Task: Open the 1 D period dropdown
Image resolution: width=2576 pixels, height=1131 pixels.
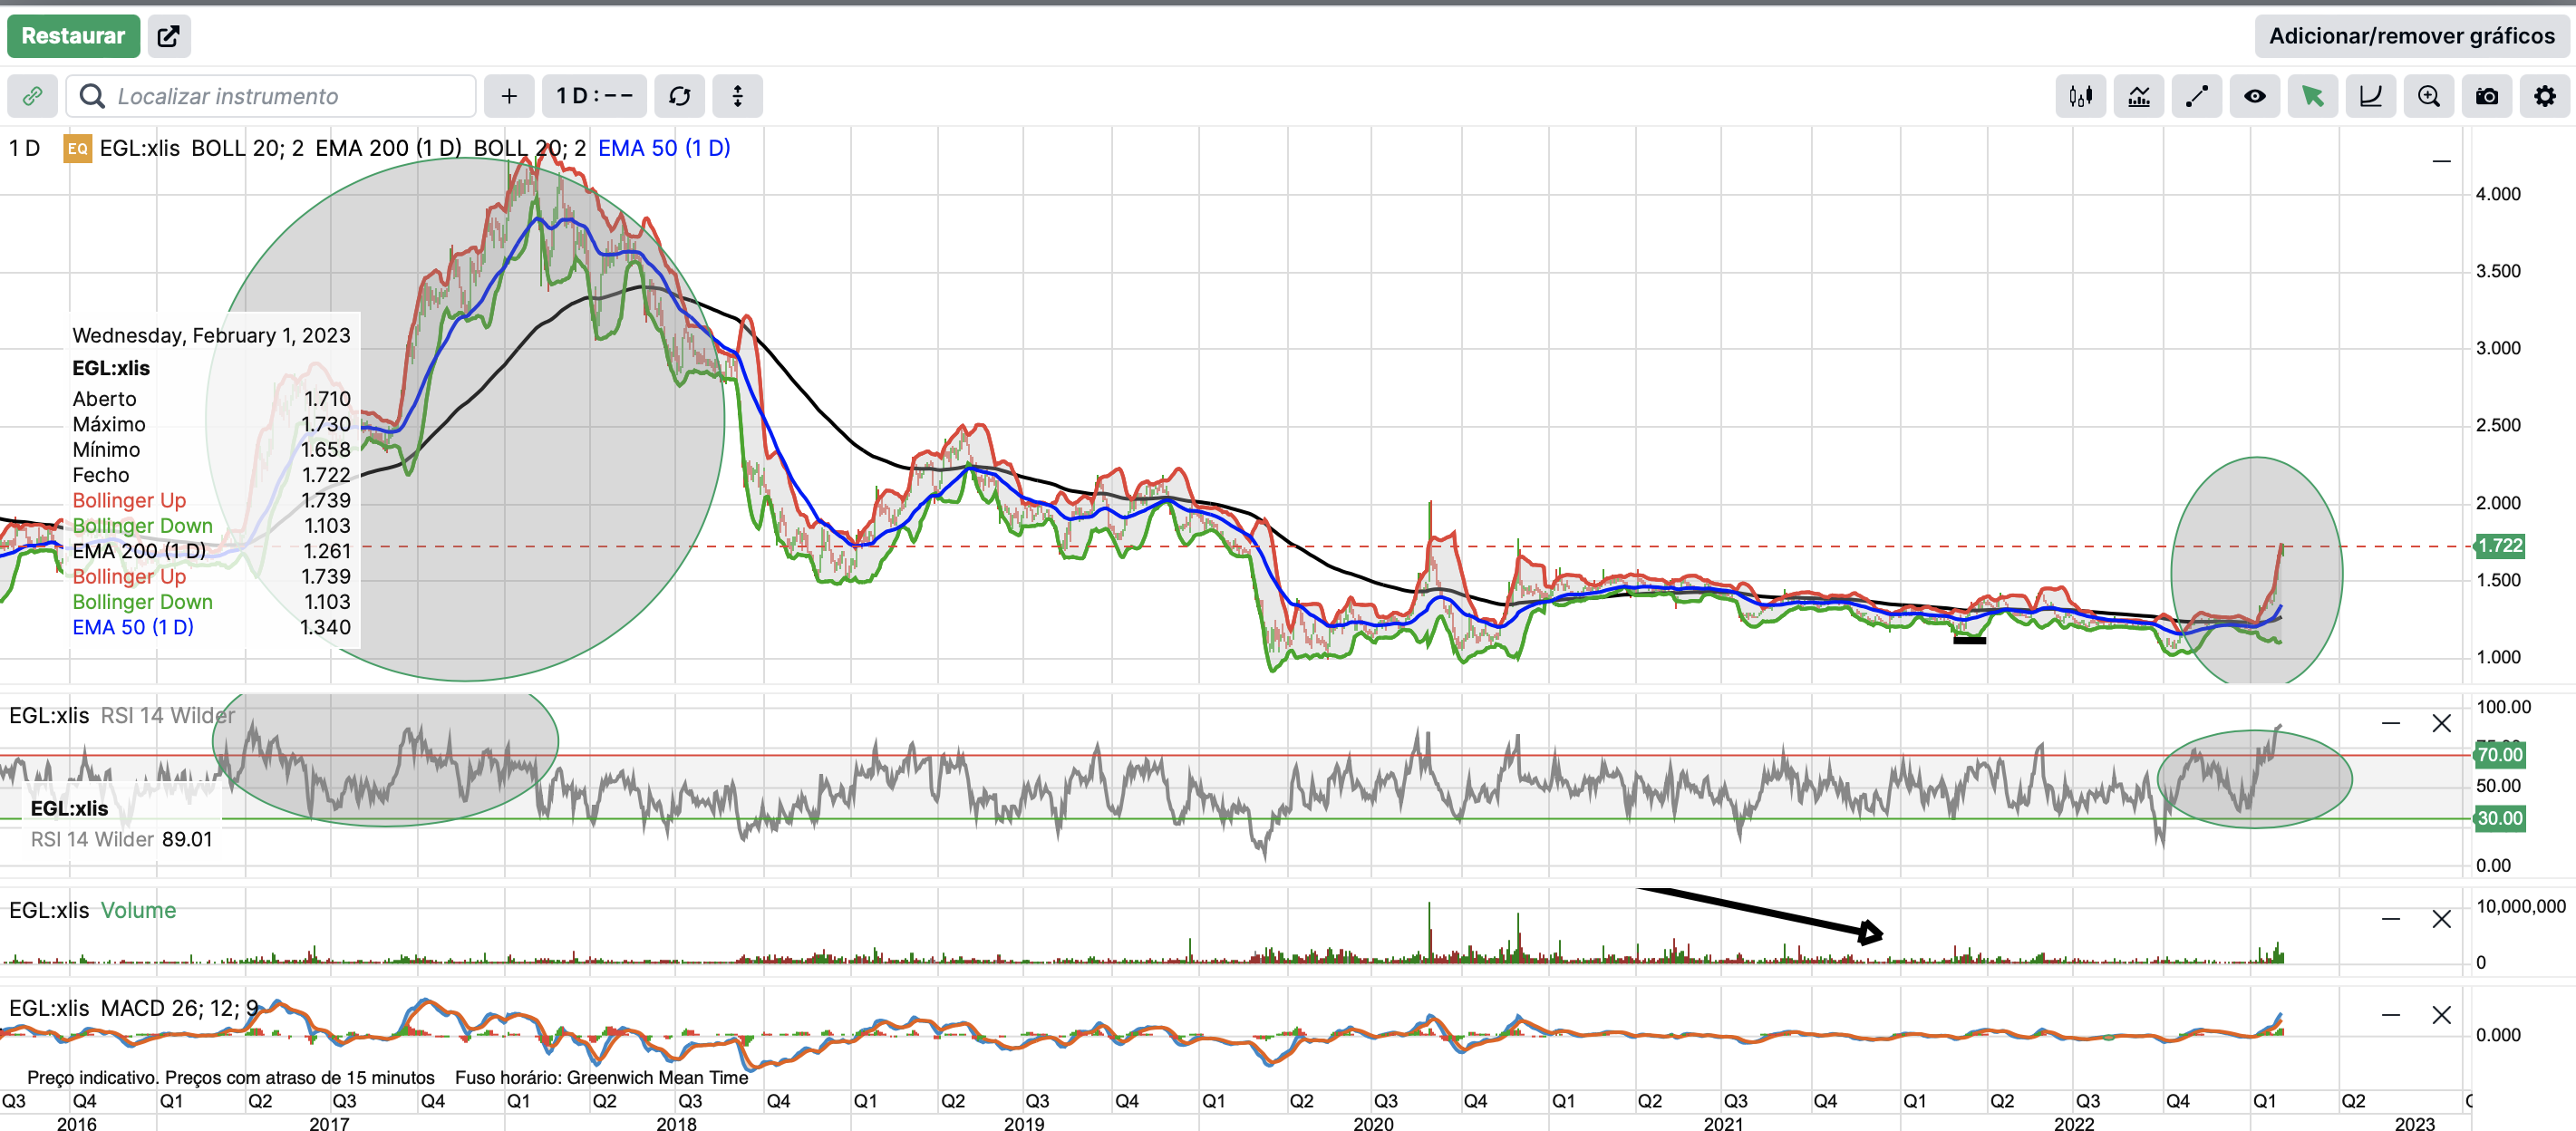Action: pos(594,96)
